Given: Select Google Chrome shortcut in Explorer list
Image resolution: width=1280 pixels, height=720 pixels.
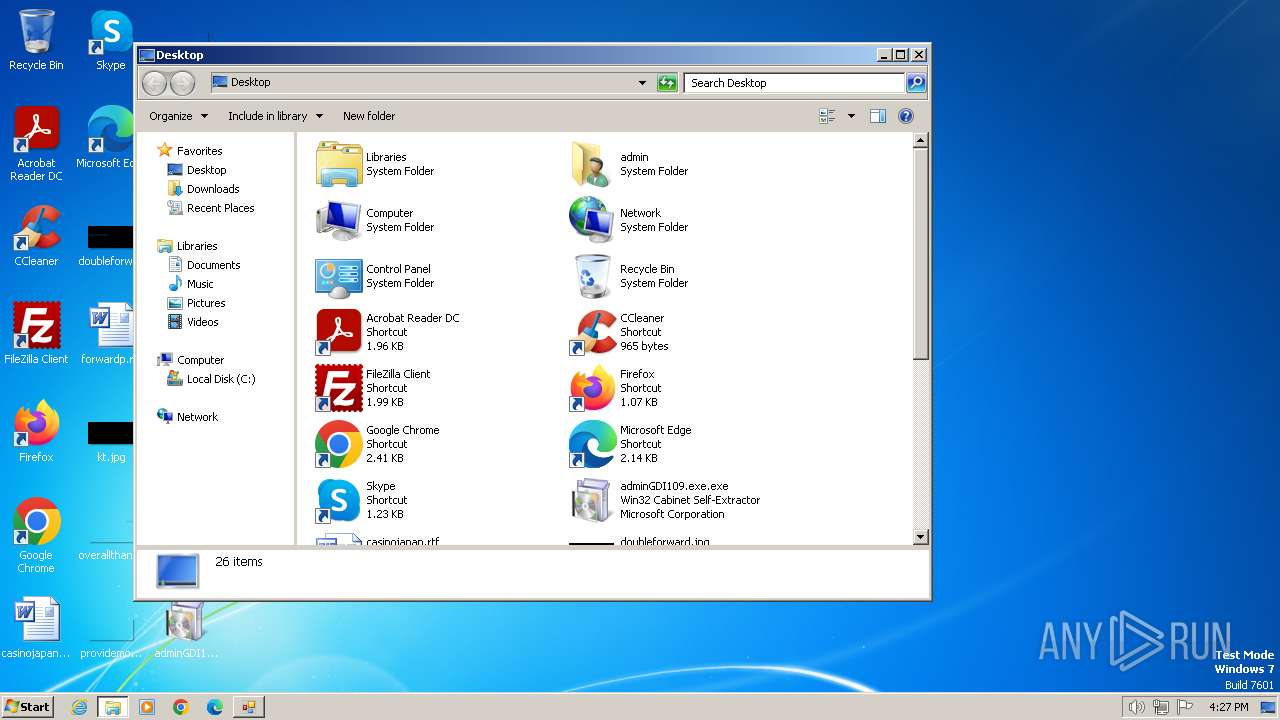Looking at the screenshot, I should click(339, 444).
